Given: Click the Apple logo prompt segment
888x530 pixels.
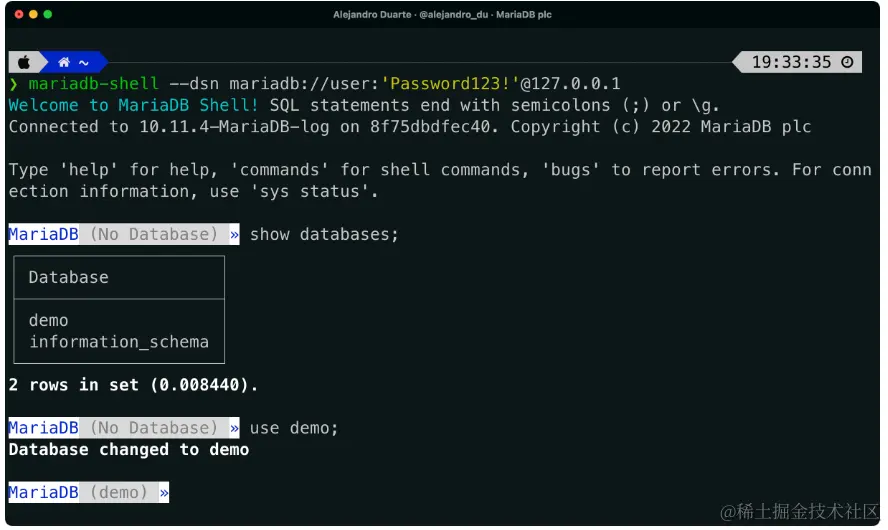Looking at the screenshot, I should [x=24, y=62].
